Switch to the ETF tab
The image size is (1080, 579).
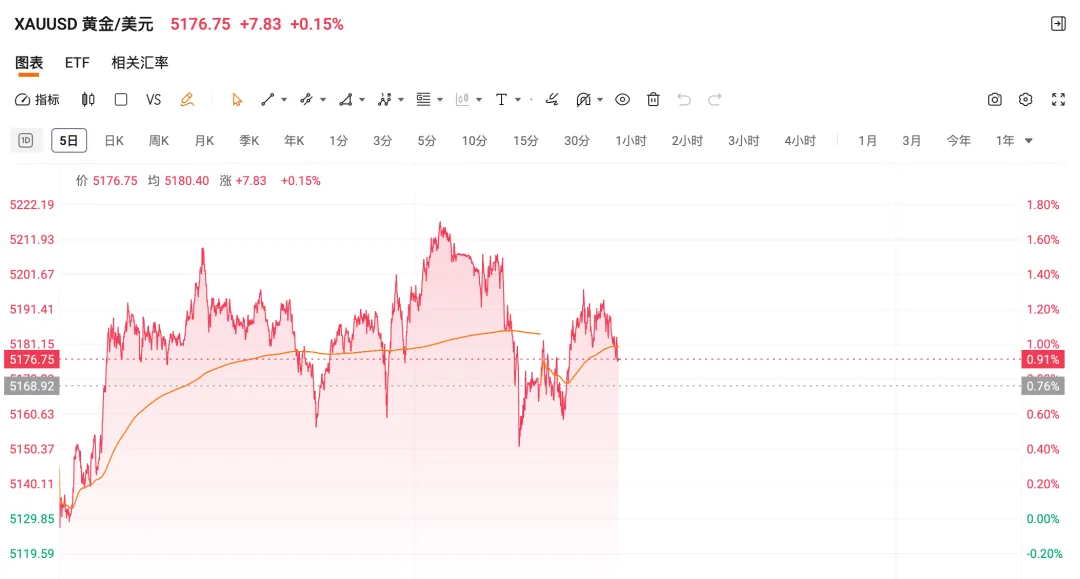click(77, 62)
